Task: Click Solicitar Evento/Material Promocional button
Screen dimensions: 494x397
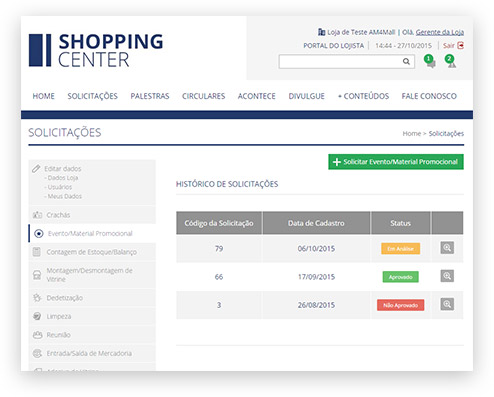Action: pos(396,162)
